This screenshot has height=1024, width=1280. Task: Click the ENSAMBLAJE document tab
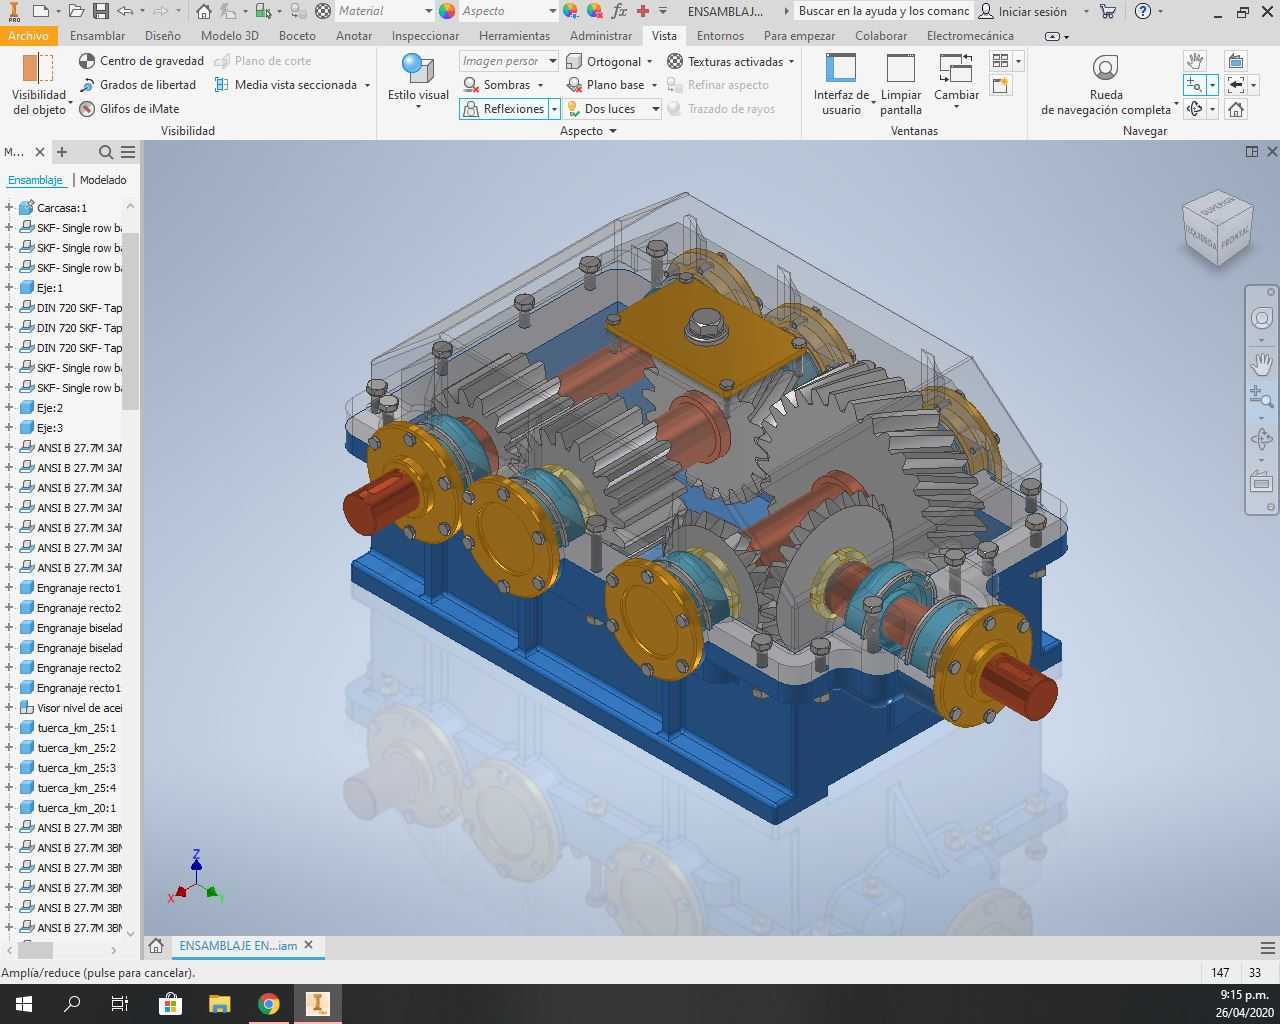(x=238, y=945)
